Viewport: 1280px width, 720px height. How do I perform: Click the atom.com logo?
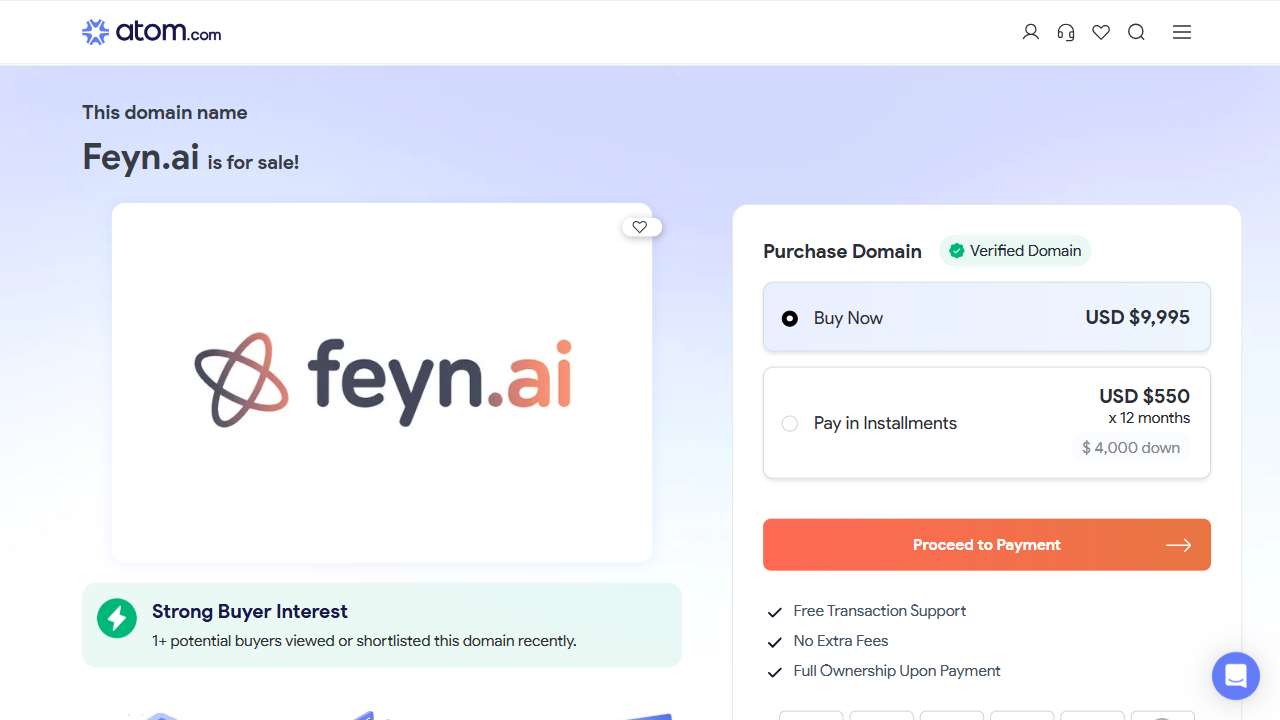[151, 32]
